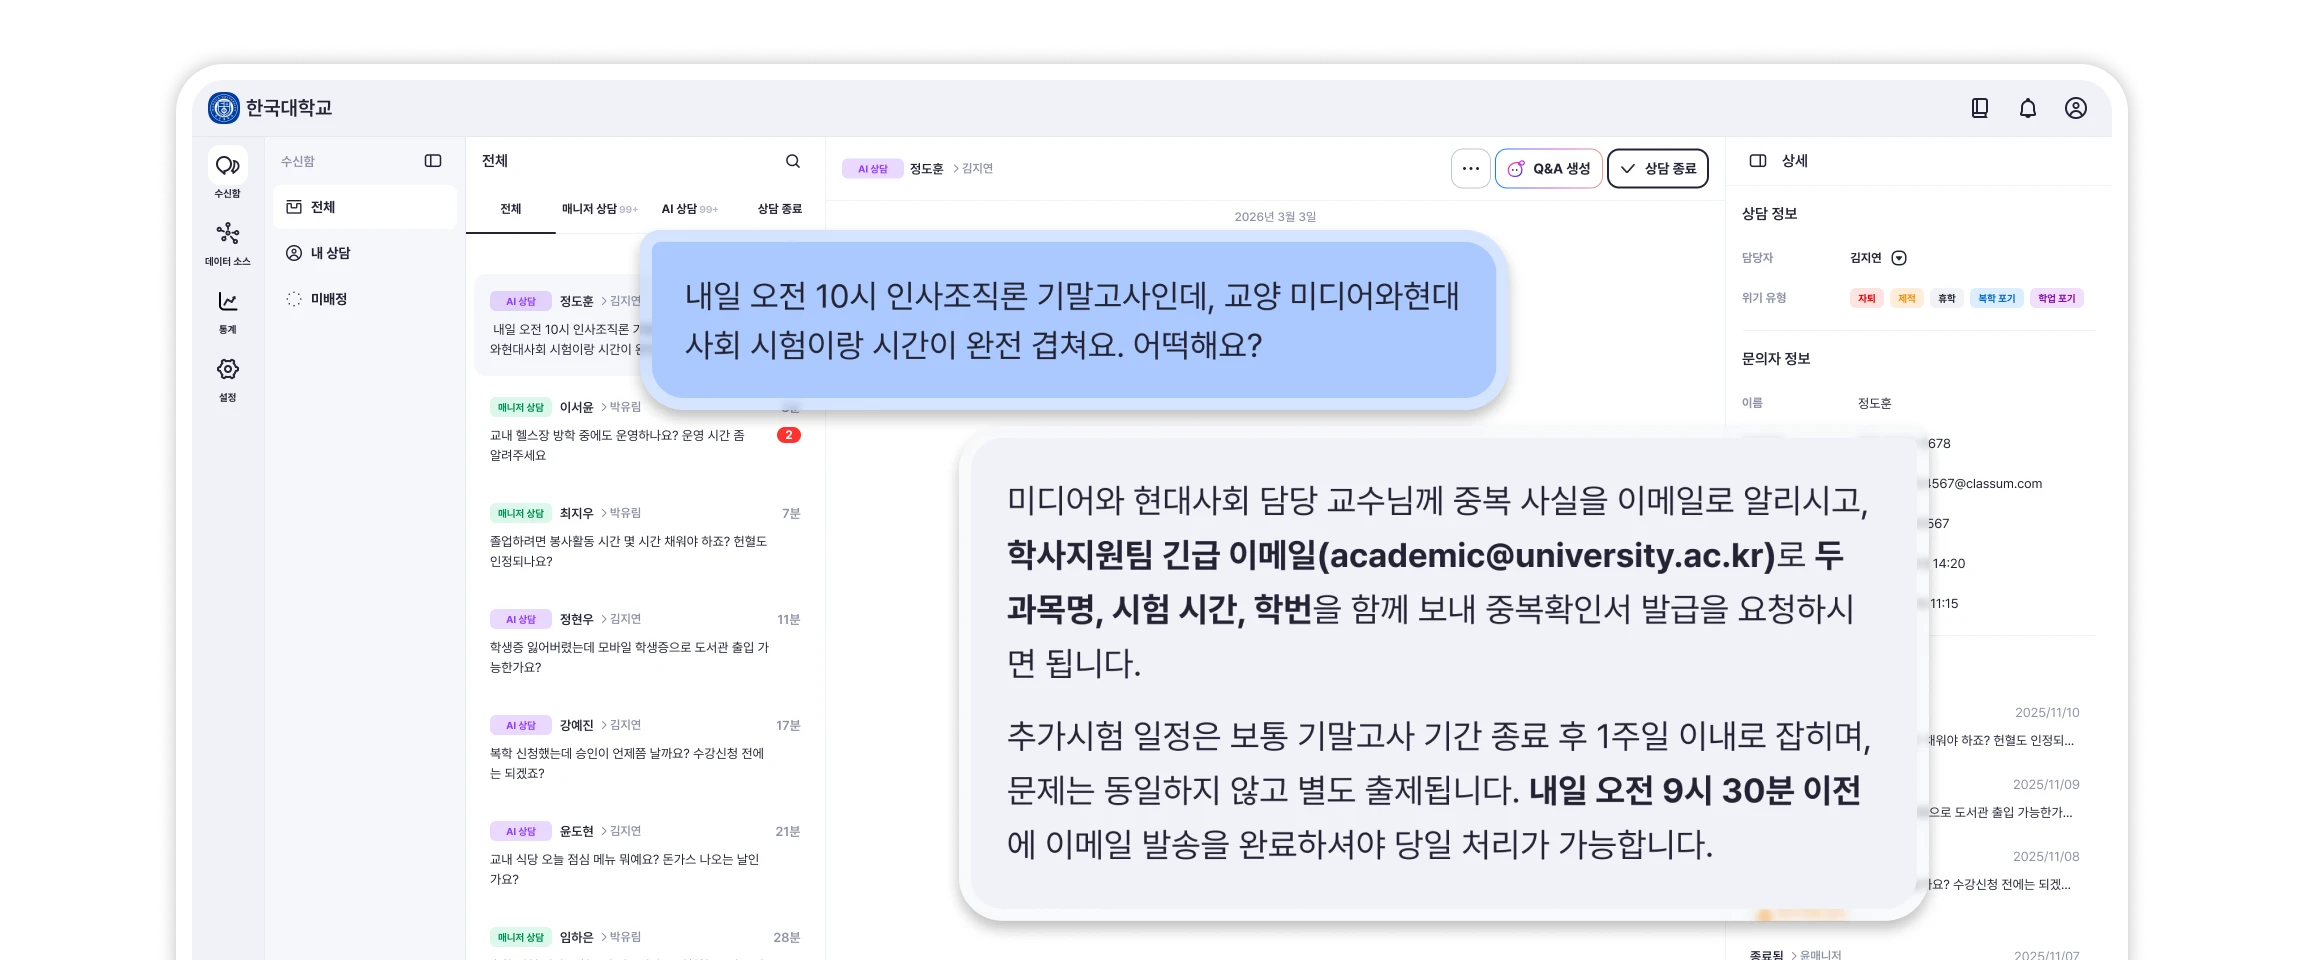The image size is (2304, 960).
Task: Select 전체 in the inbox list
Action: (365, 207)
